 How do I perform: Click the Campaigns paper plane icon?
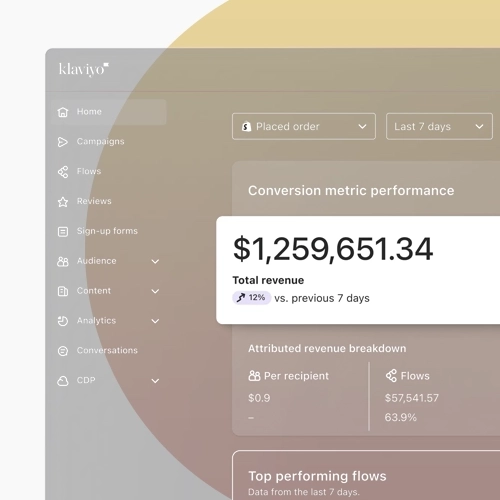coord(63,142)
